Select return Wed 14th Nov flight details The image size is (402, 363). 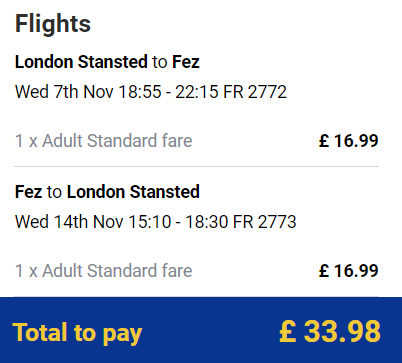[156, 222]
